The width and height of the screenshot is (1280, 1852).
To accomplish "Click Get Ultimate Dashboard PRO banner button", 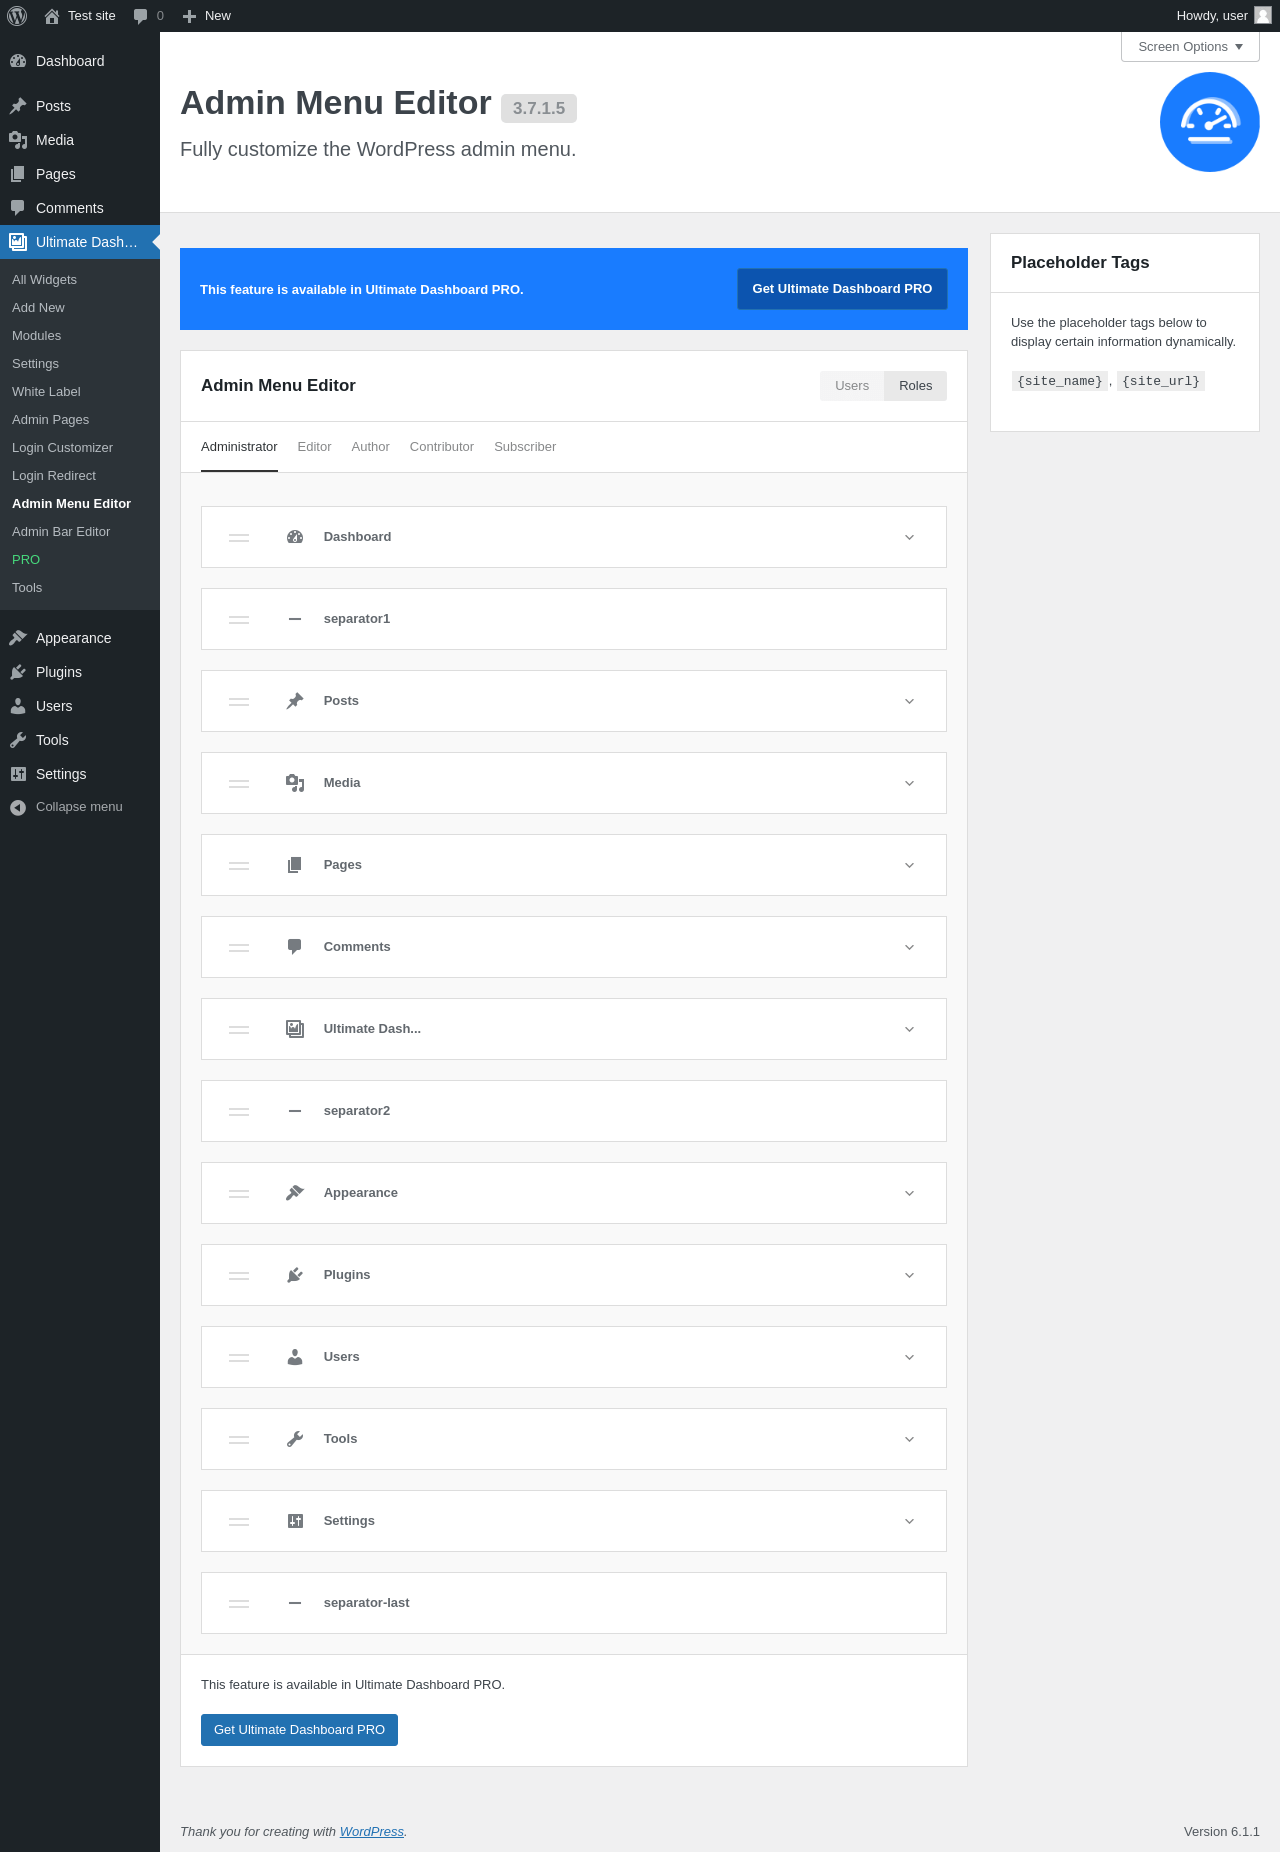I will tap(842, 289).
